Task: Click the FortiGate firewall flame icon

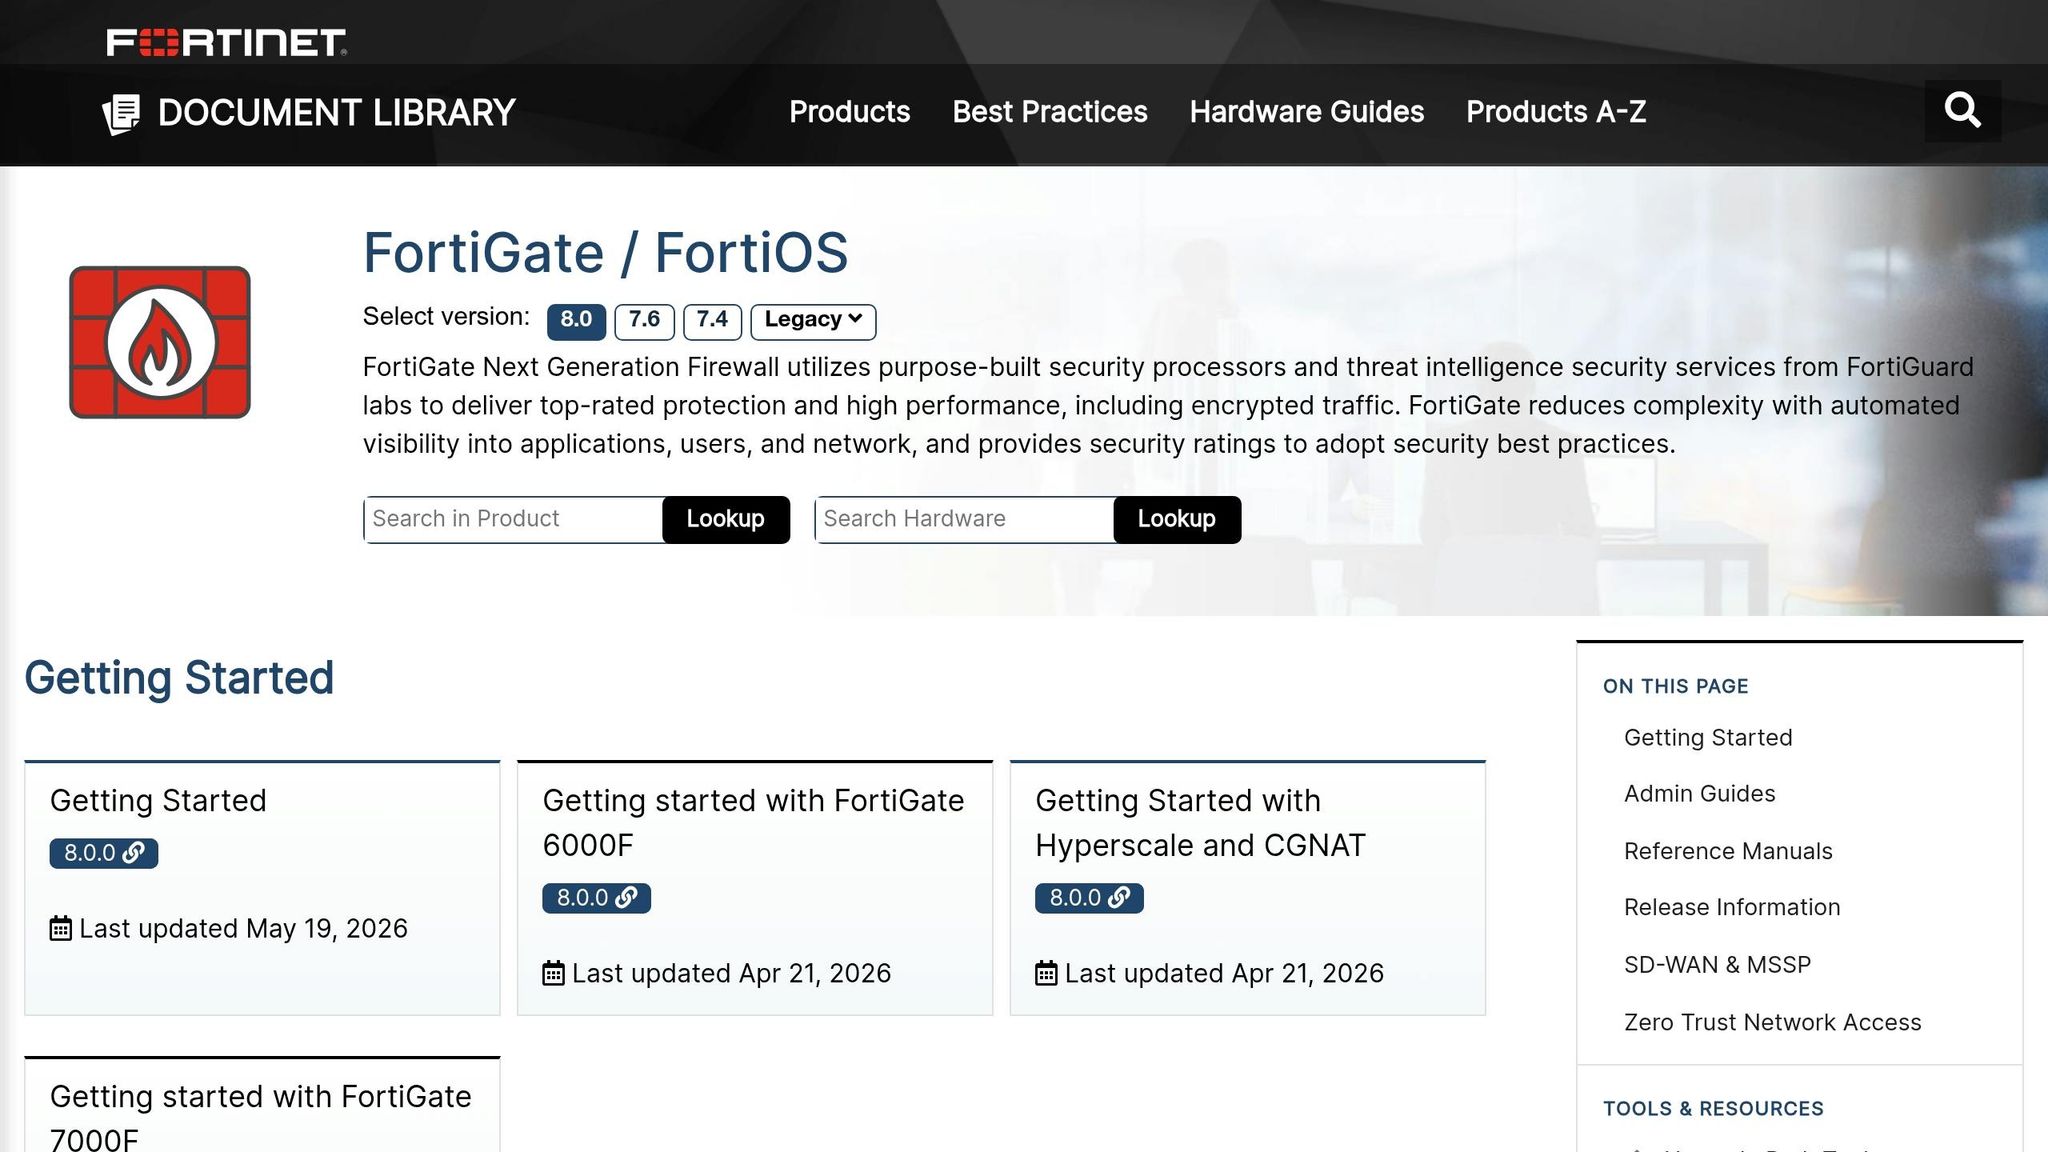Action: (x=160, y=342)
